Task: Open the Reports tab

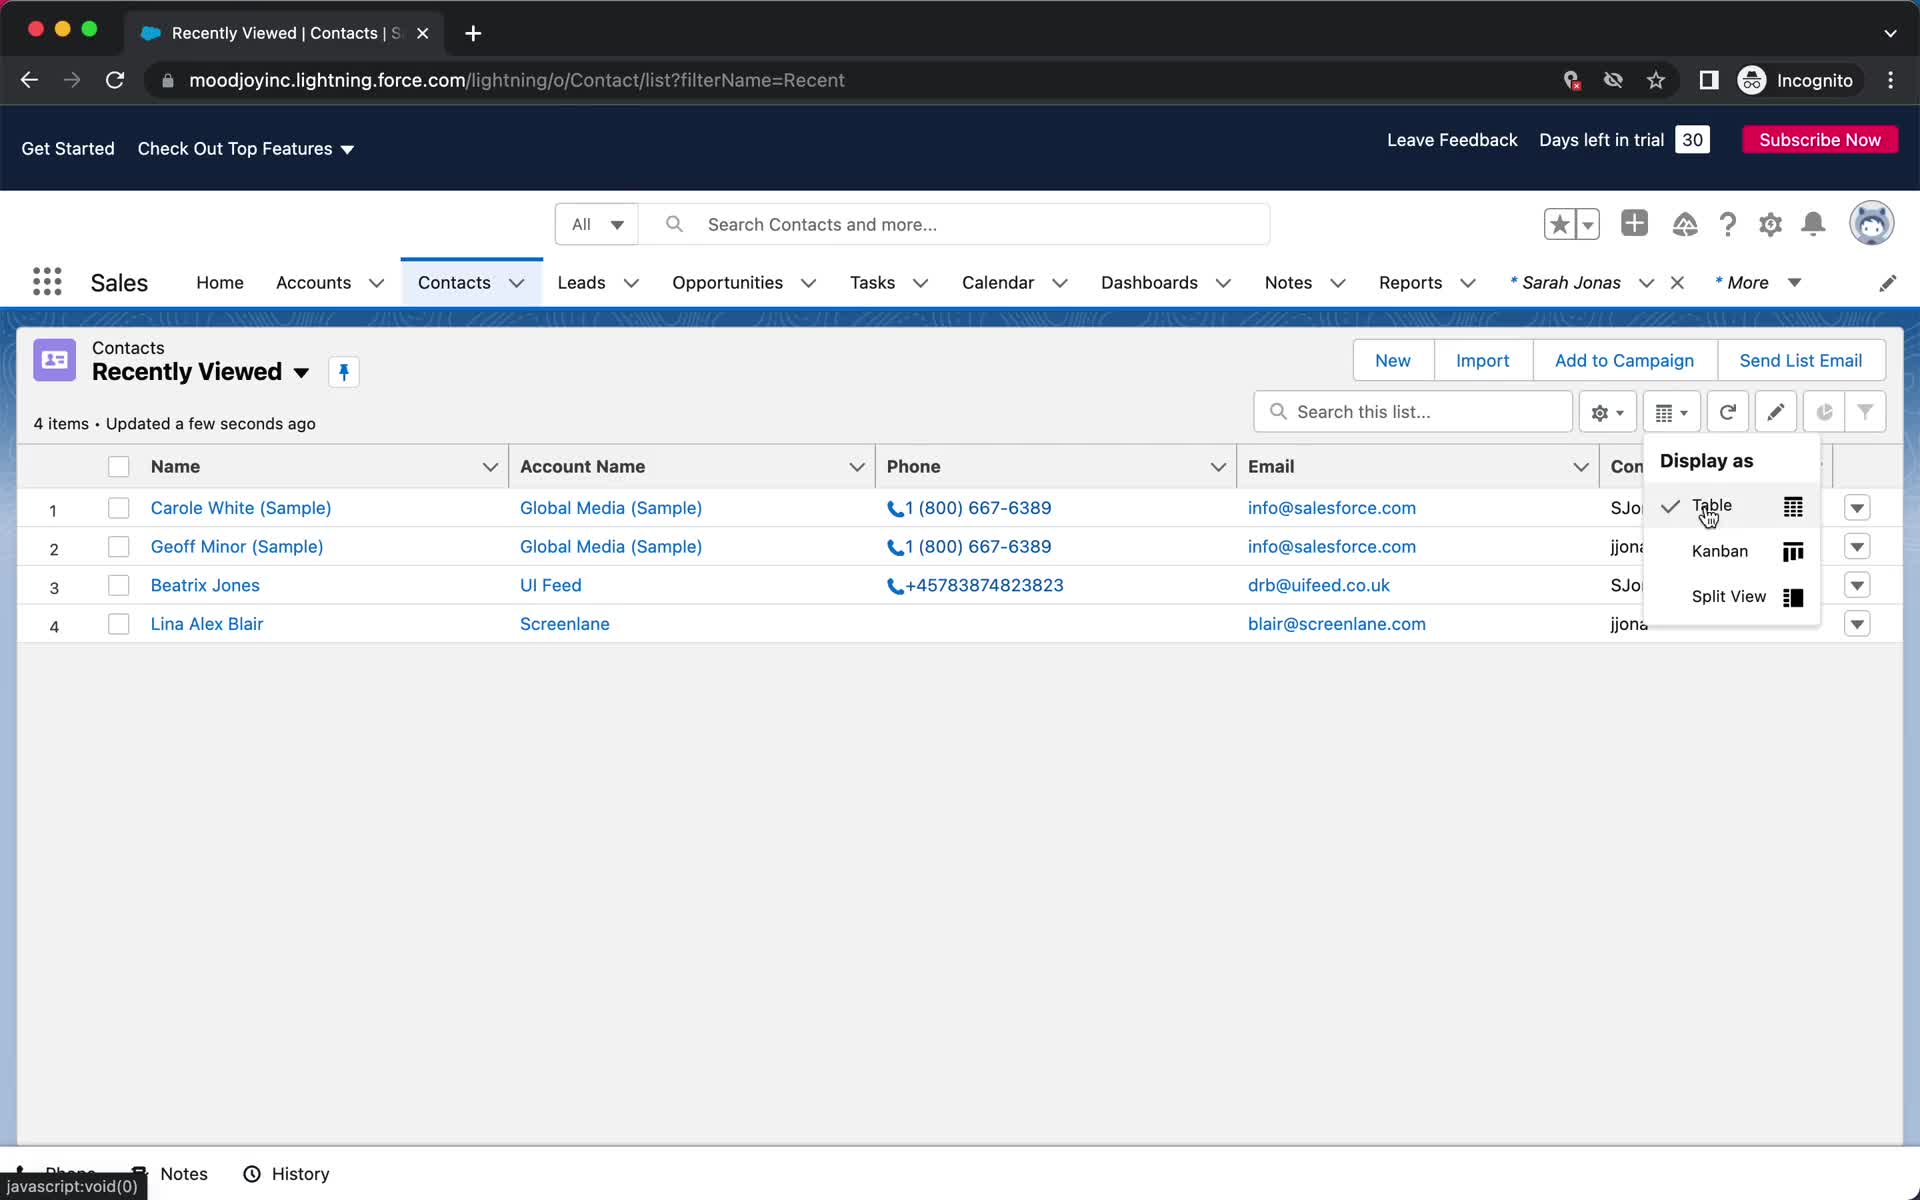Action: [1410, 283]
